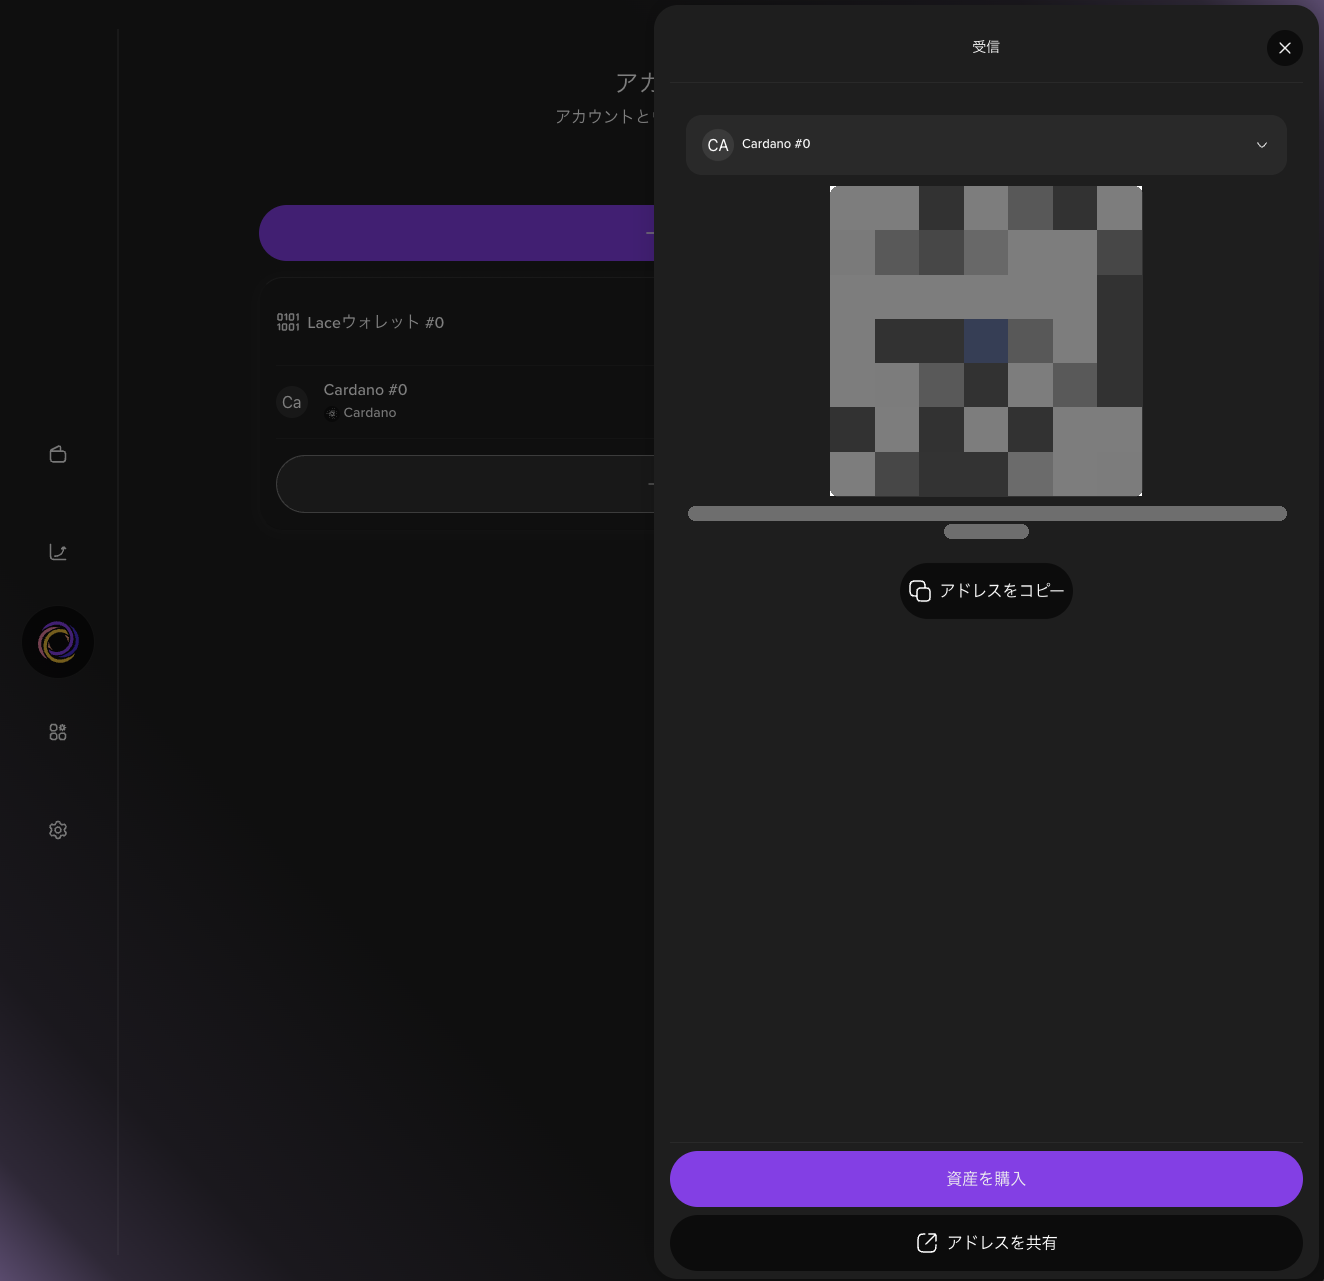Viewport: 1324px width, 1281px height.
Task: Click the Lace swirl logo button
Action: click(x=58, y=642)
